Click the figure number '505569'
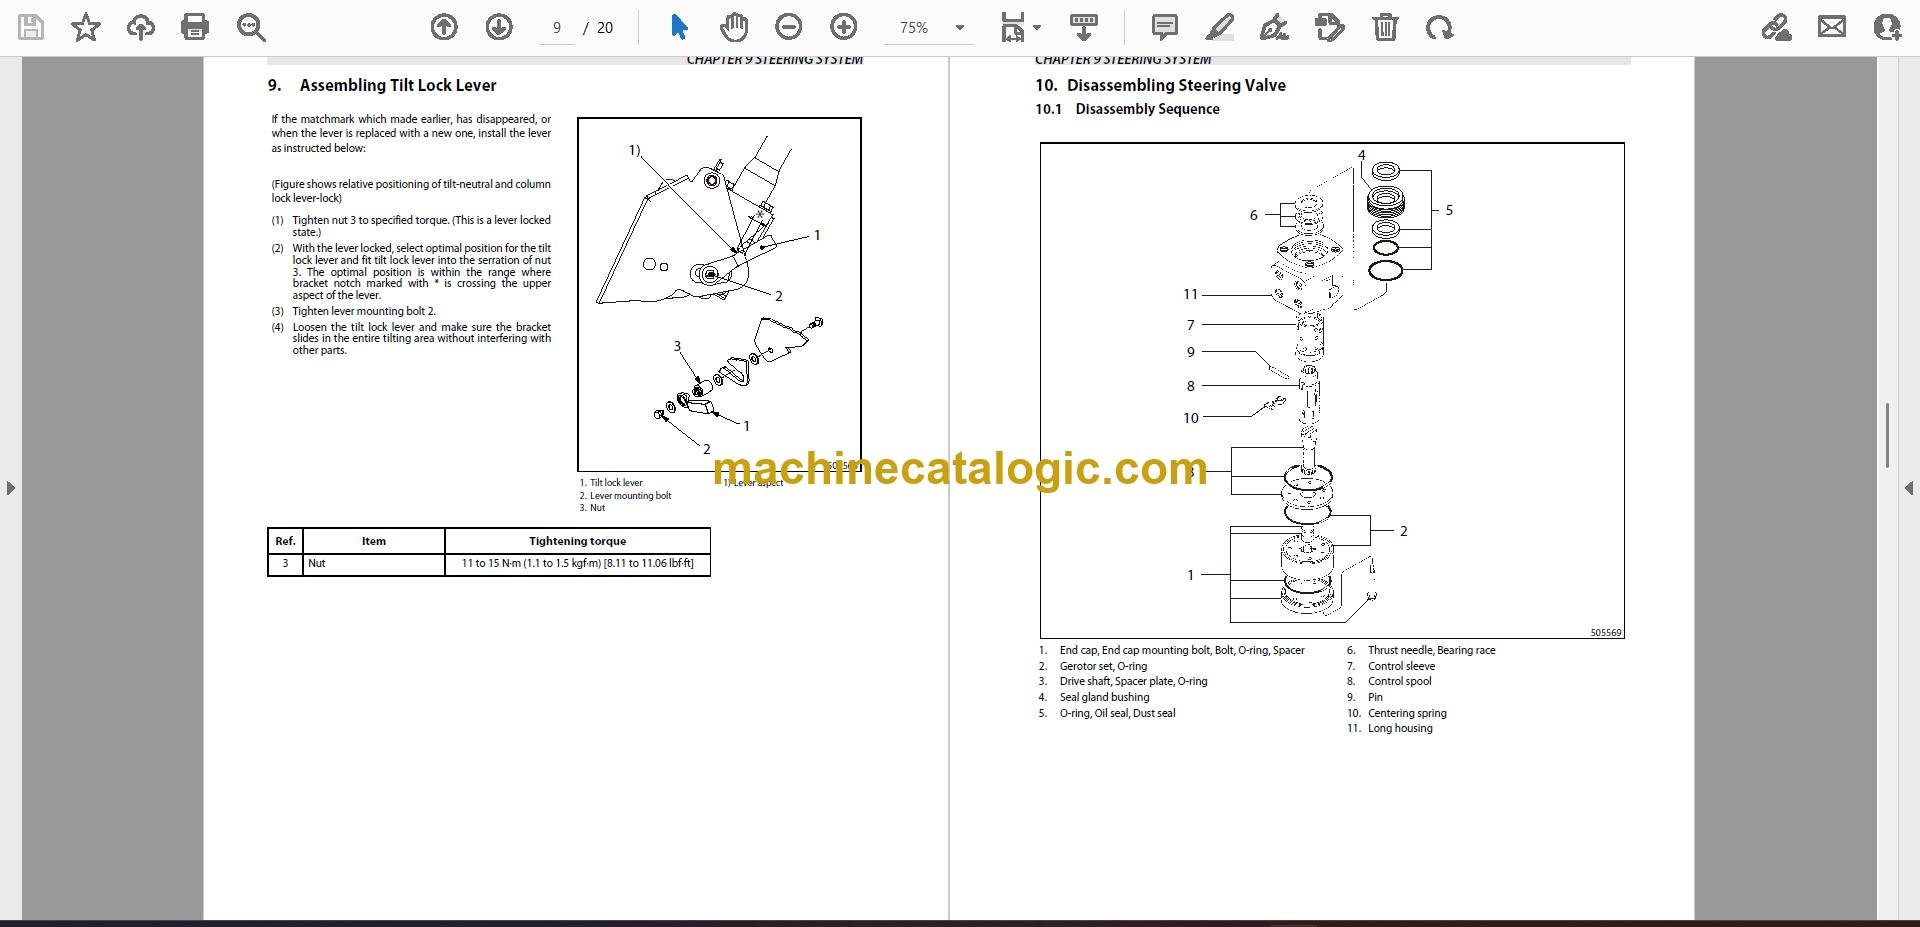This screenshot has height=927, width=1920. point(1606,632)
